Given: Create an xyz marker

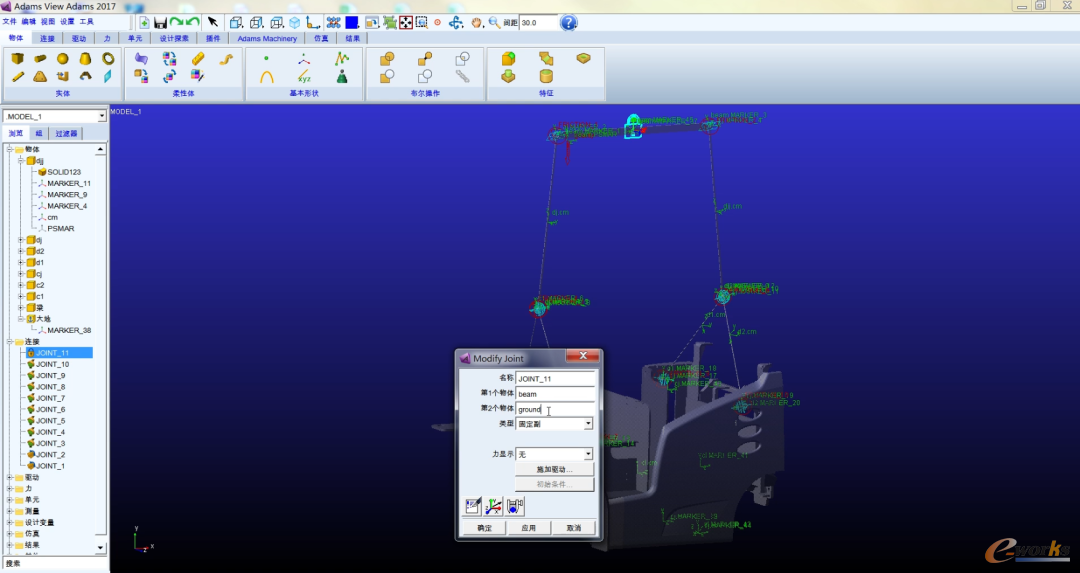Looking at the screenshot, I should [304, 76].
